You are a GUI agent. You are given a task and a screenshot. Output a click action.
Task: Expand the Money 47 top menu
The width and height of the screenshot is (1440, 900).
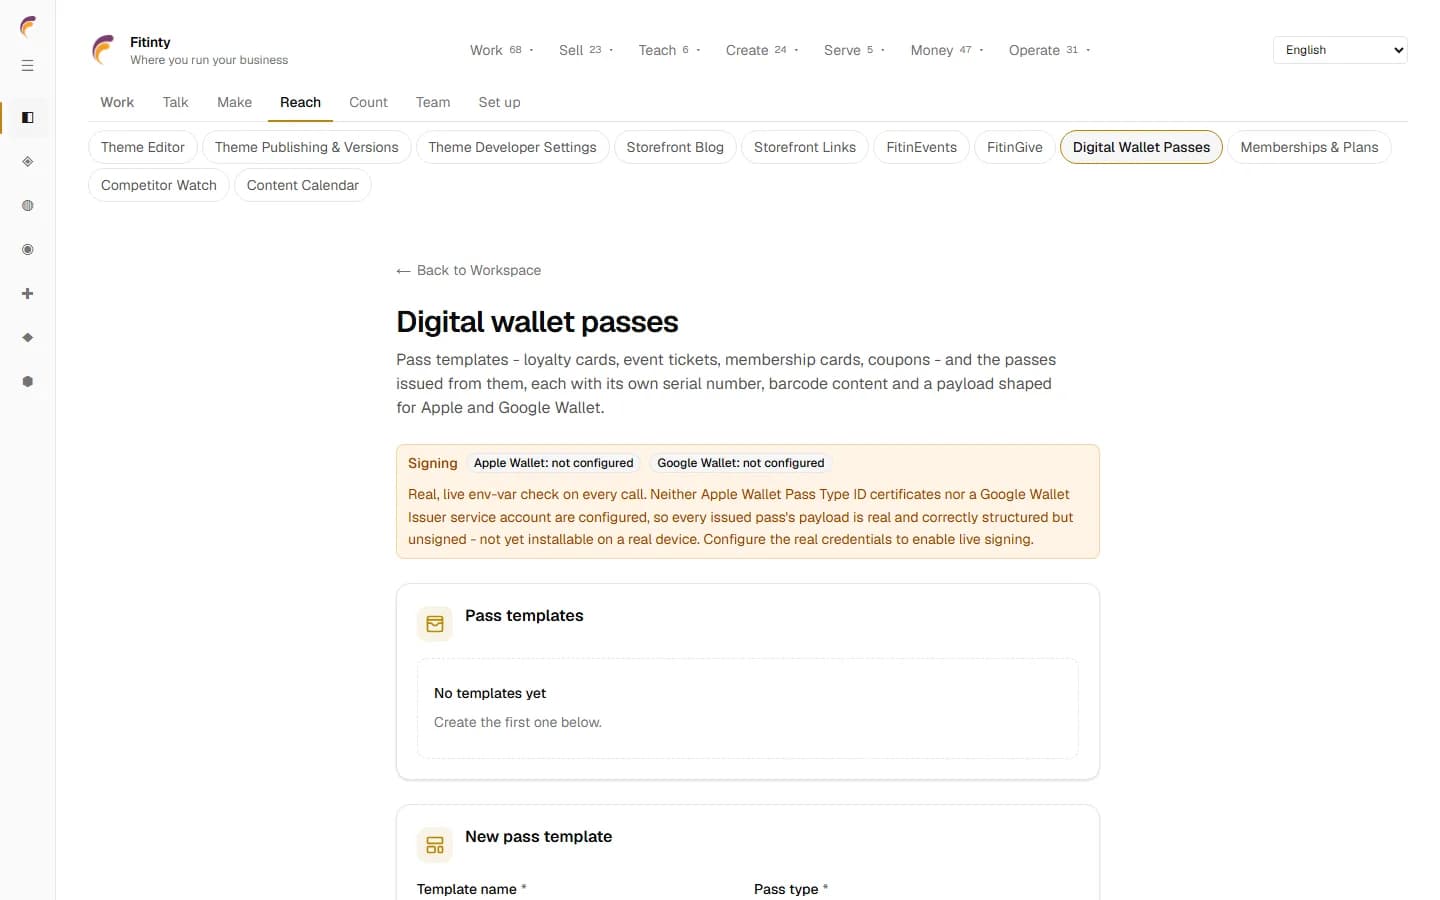coord(947,50)
